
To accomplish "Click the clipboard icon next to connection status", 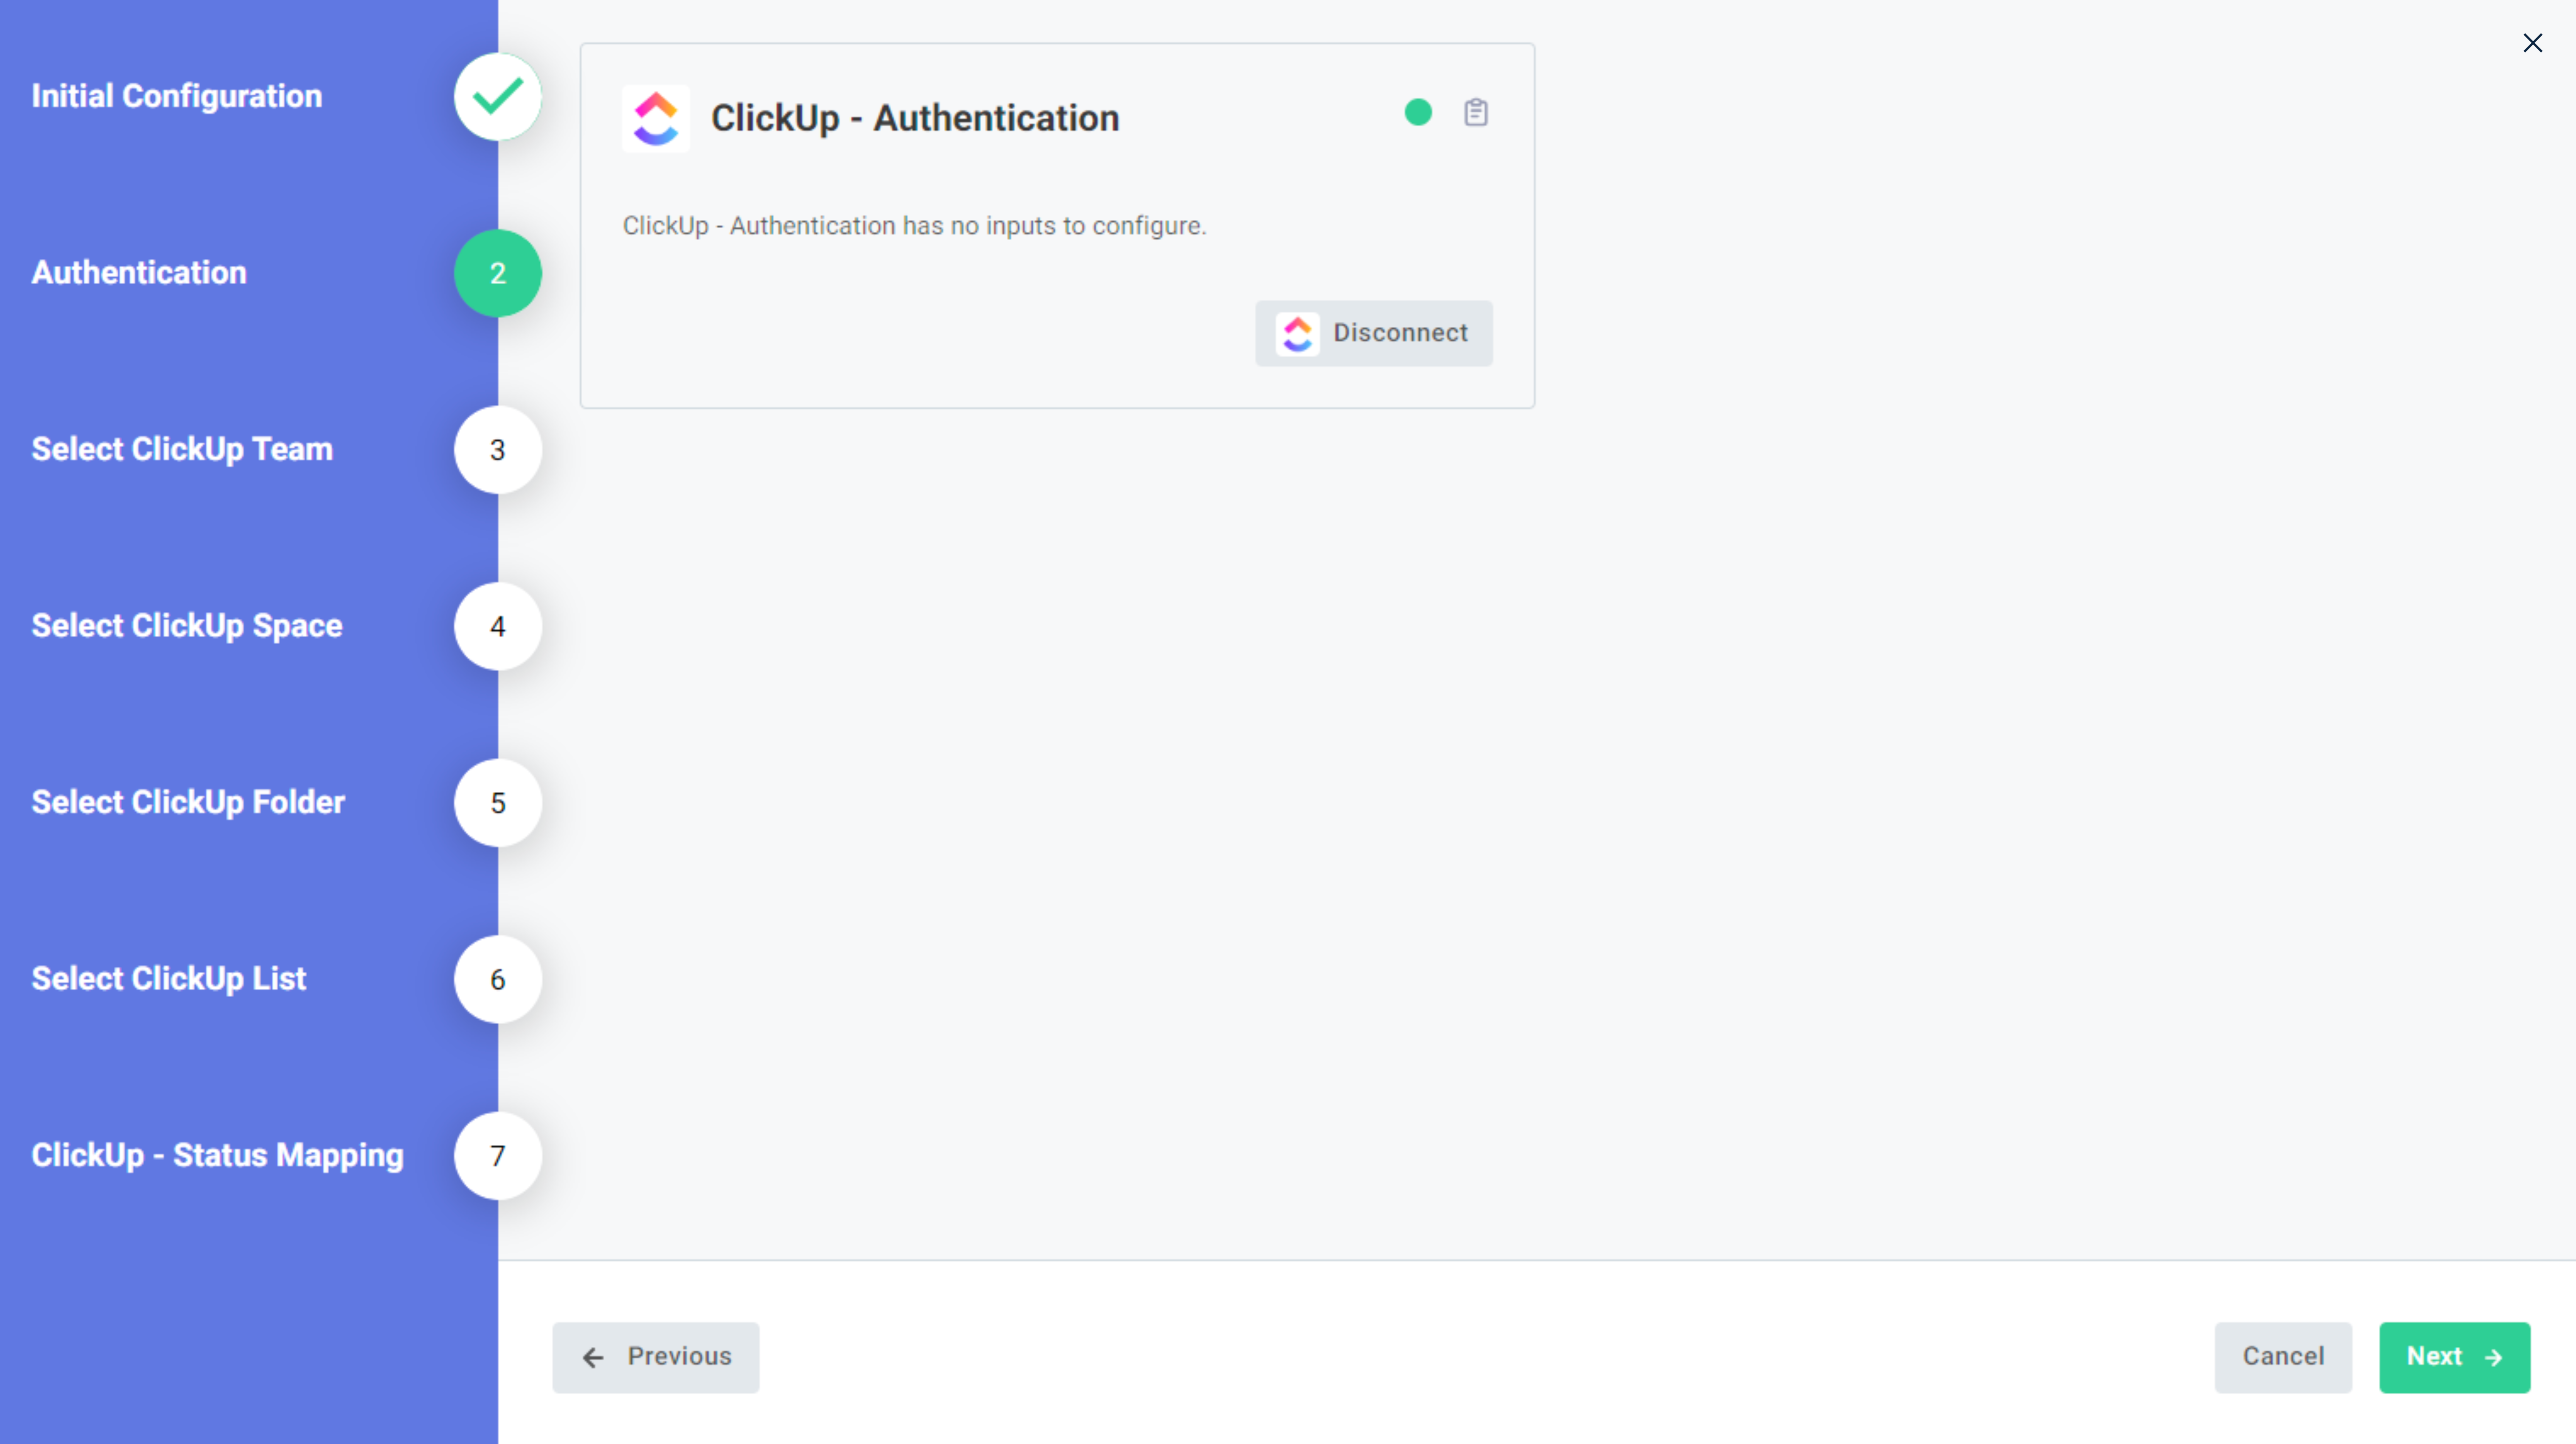I will 1477,113.
